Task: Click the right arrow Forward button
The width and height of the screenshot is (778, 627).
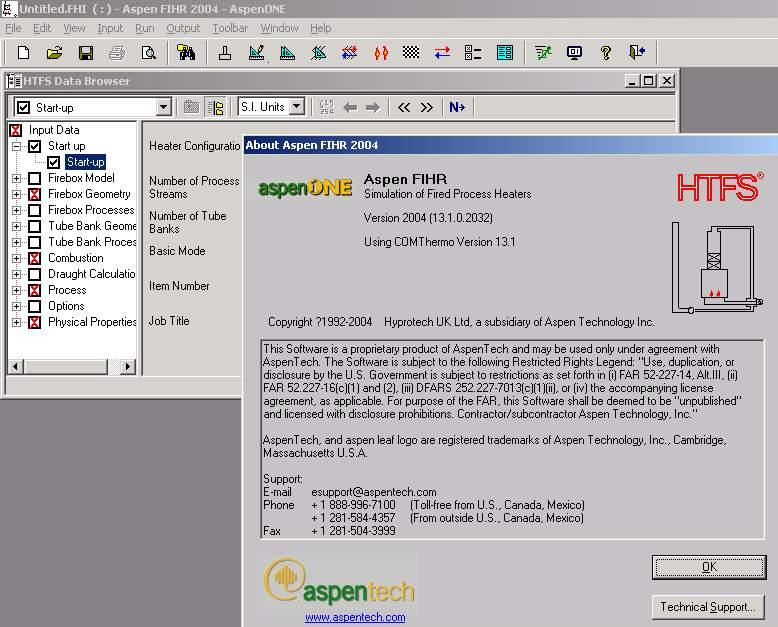Action: 373,107
